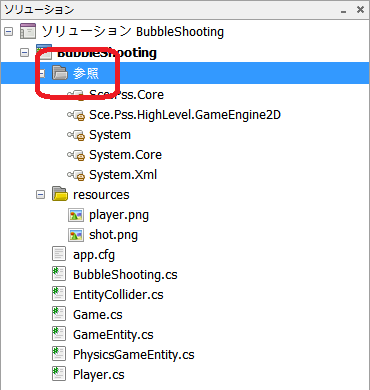Click the ソリューション panel title

click(39, 10)
